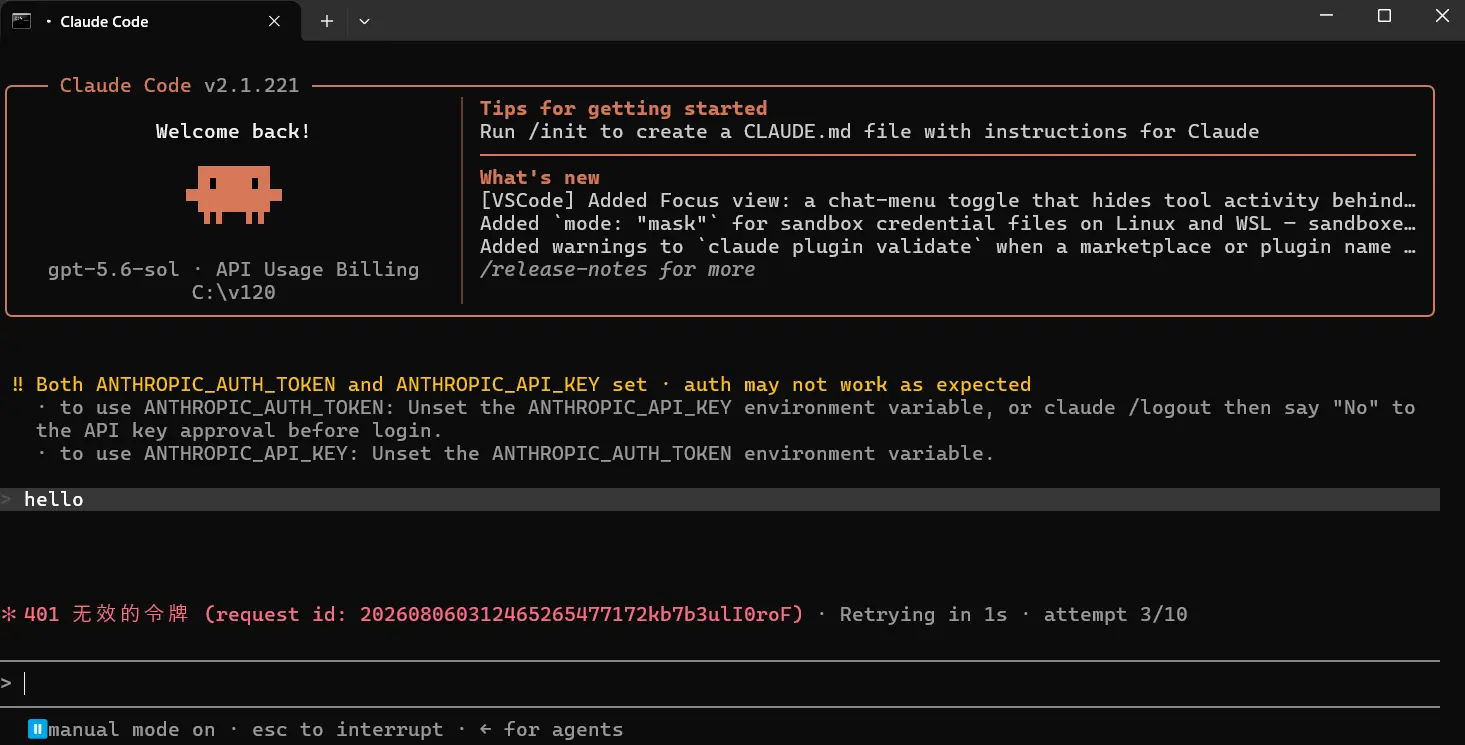
Task: Click '← for agents' status hint
Action: click(551, 730)
